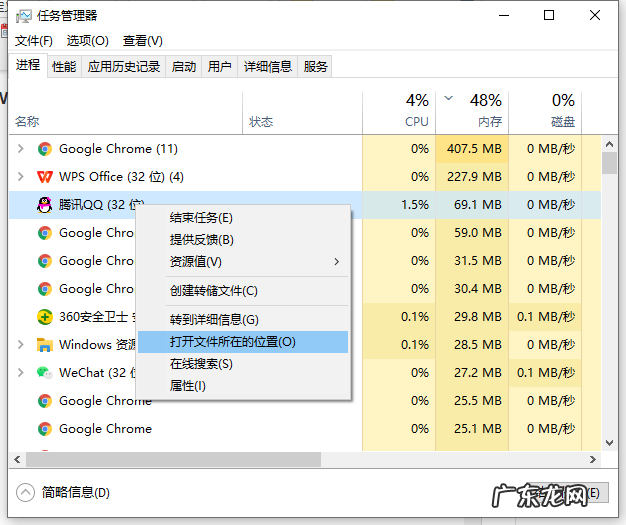The height and width of the screenshot is (525, 626).
Task: Click the 227.9 MB memory cell
Action: click(x=472, y=177)
